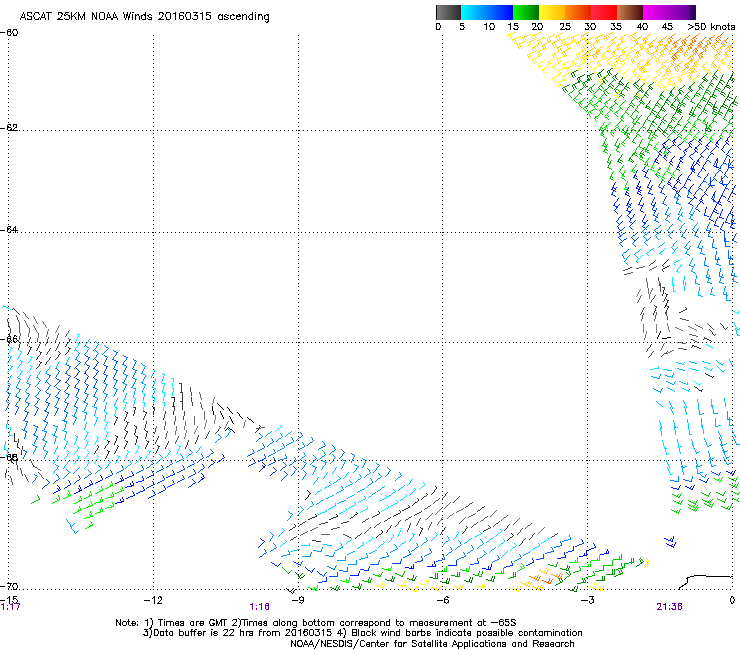Click the magenta 40-45 knots color band
740x650 pixels.
[656, 12]
